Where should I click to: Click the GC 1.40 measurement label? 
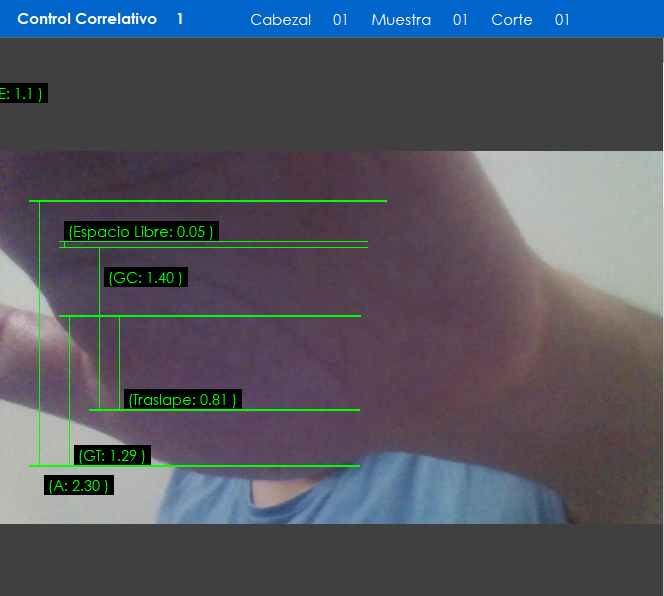[x=145, y=277]
